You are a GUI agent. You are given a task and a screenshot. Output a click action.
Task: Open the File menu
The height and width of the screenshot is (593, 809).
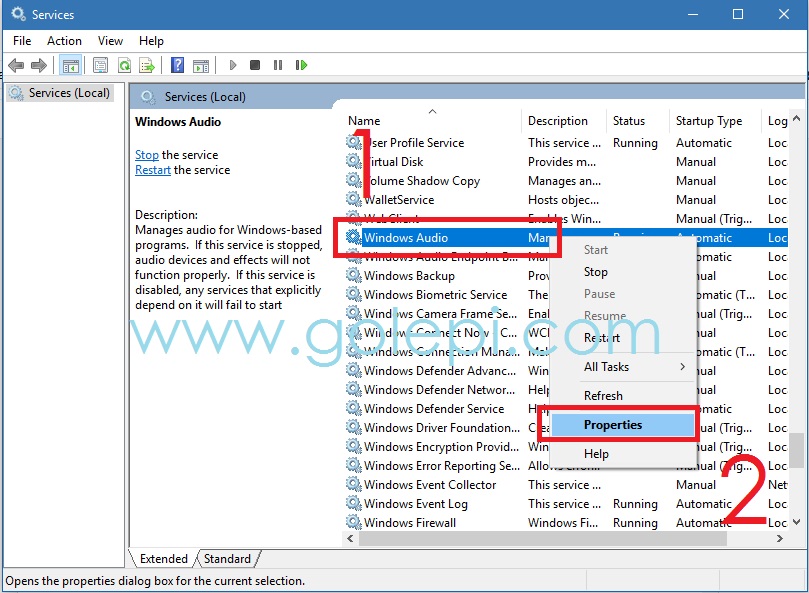(22, 41)
